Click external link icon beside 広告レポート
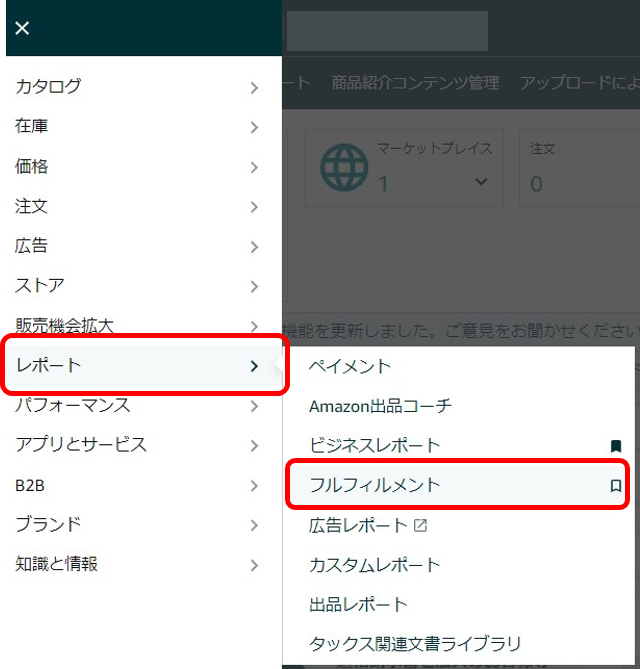 pyautogui.click(x=420, y=526)
